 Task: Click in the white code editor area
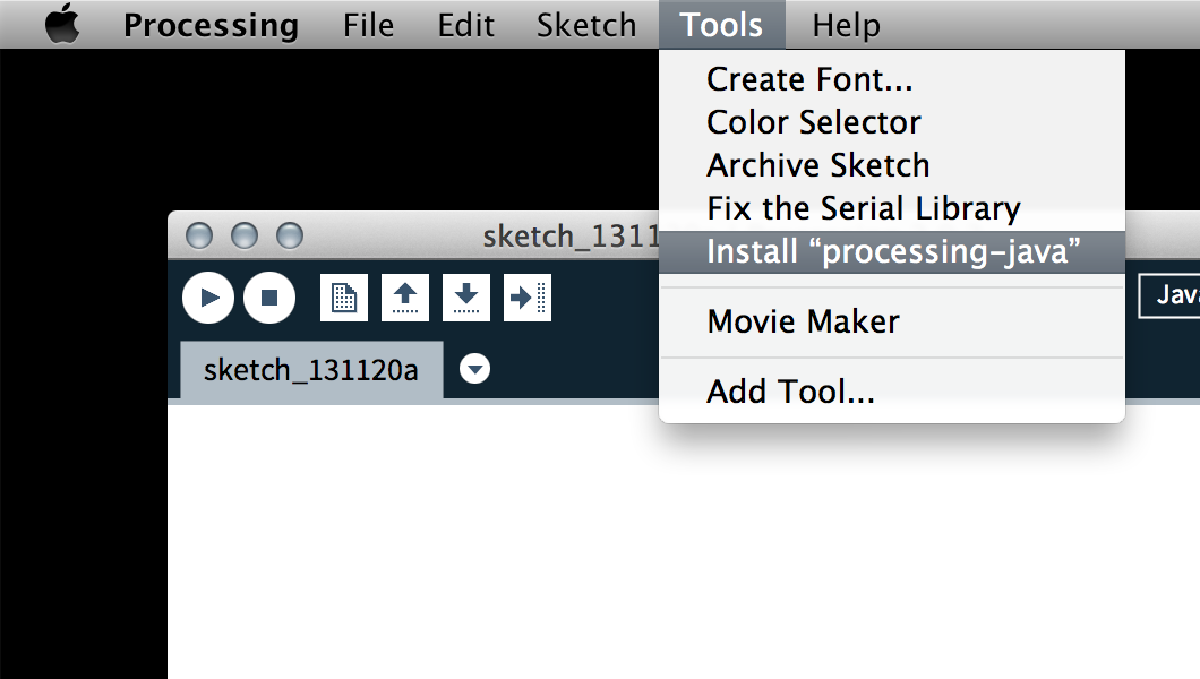[684, 542]
